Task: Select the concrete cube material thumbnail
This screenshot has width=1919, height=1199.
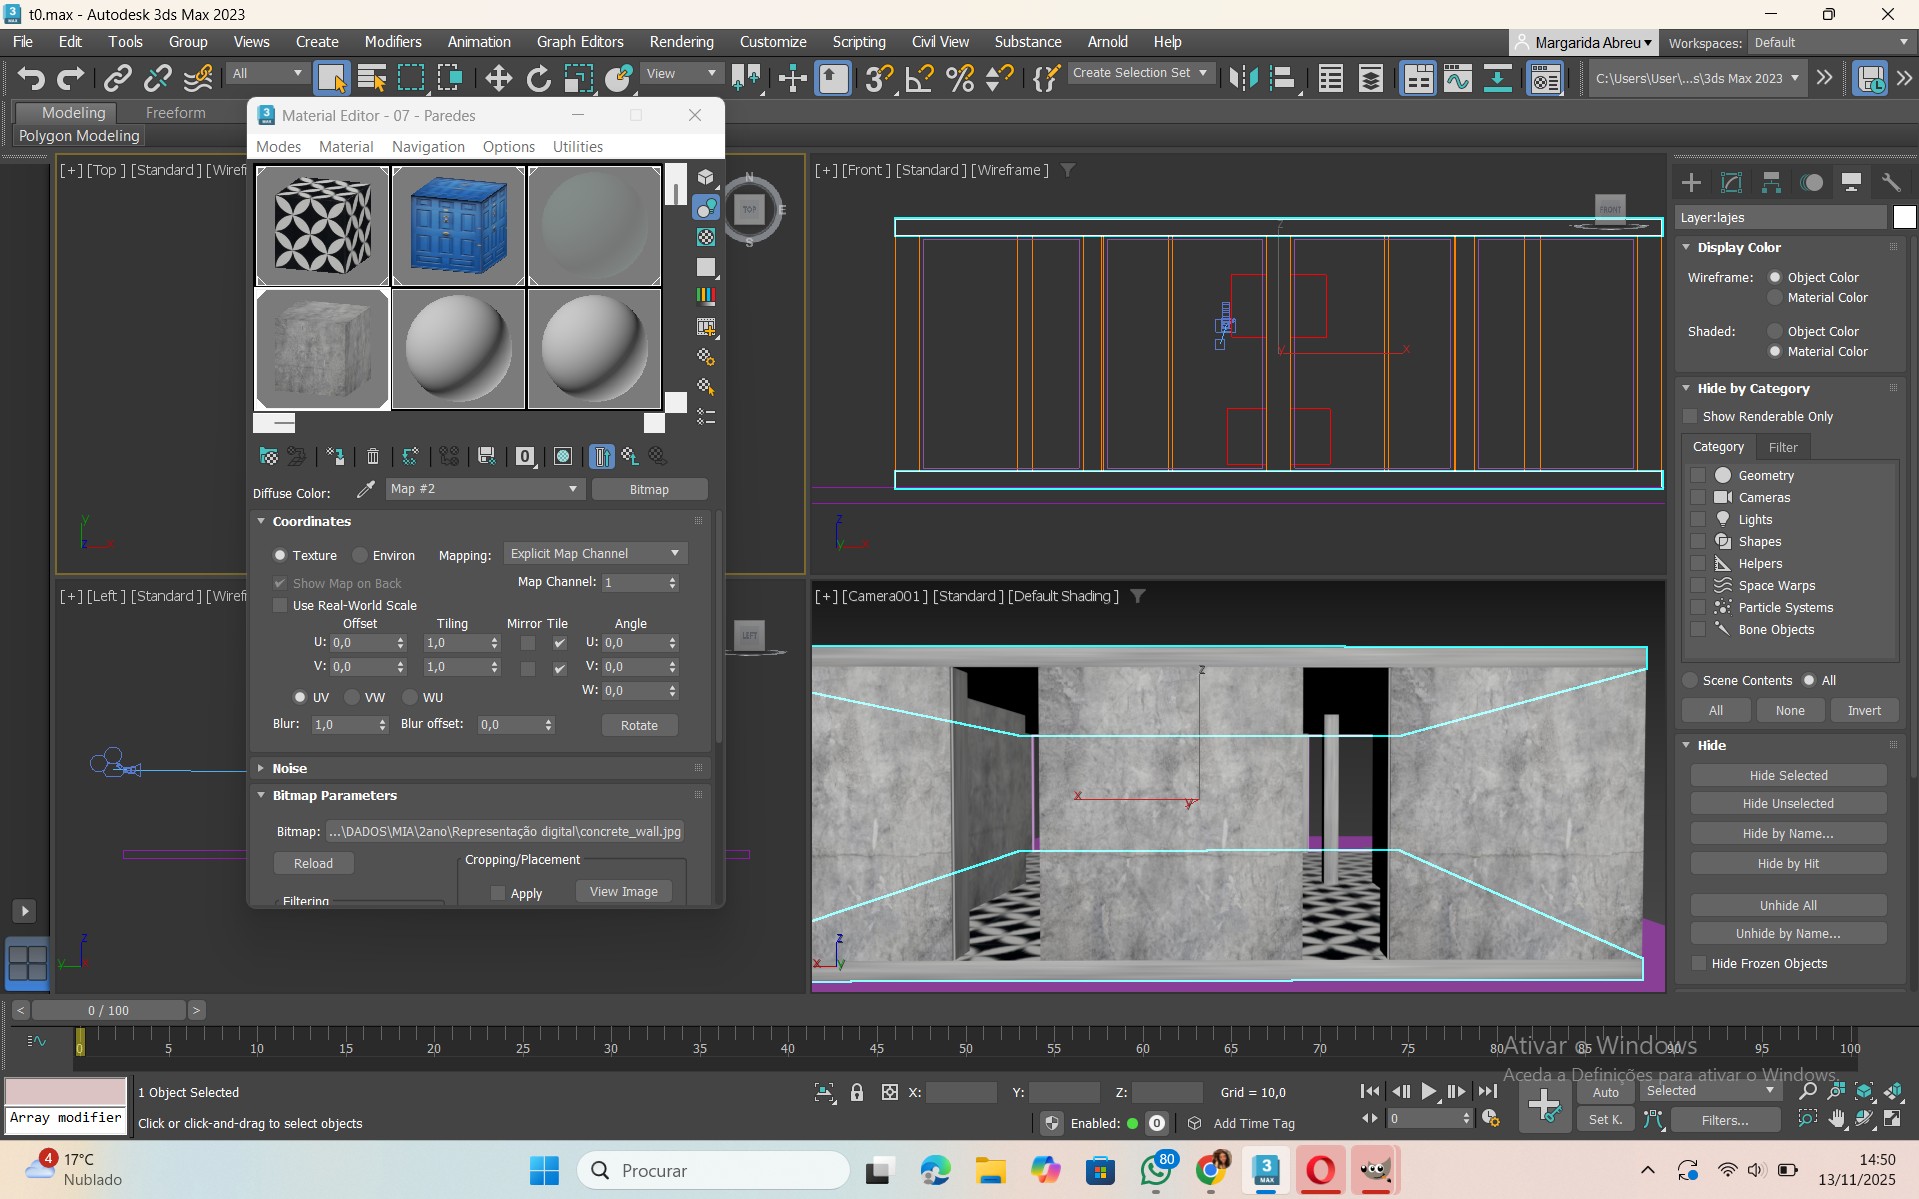Action: (322, 349)
